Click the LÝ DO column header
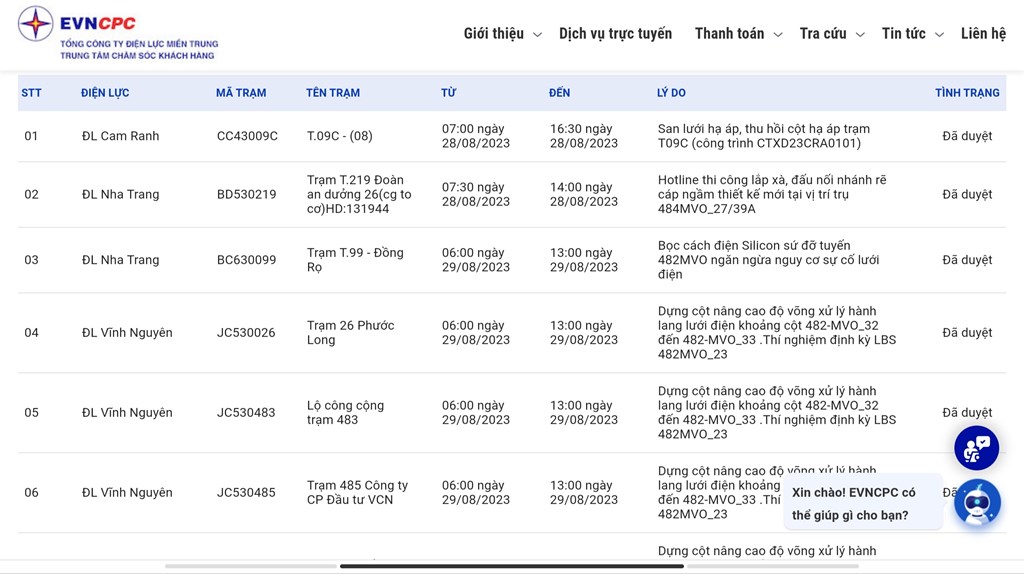The image size is (1024, 574). 671,93
